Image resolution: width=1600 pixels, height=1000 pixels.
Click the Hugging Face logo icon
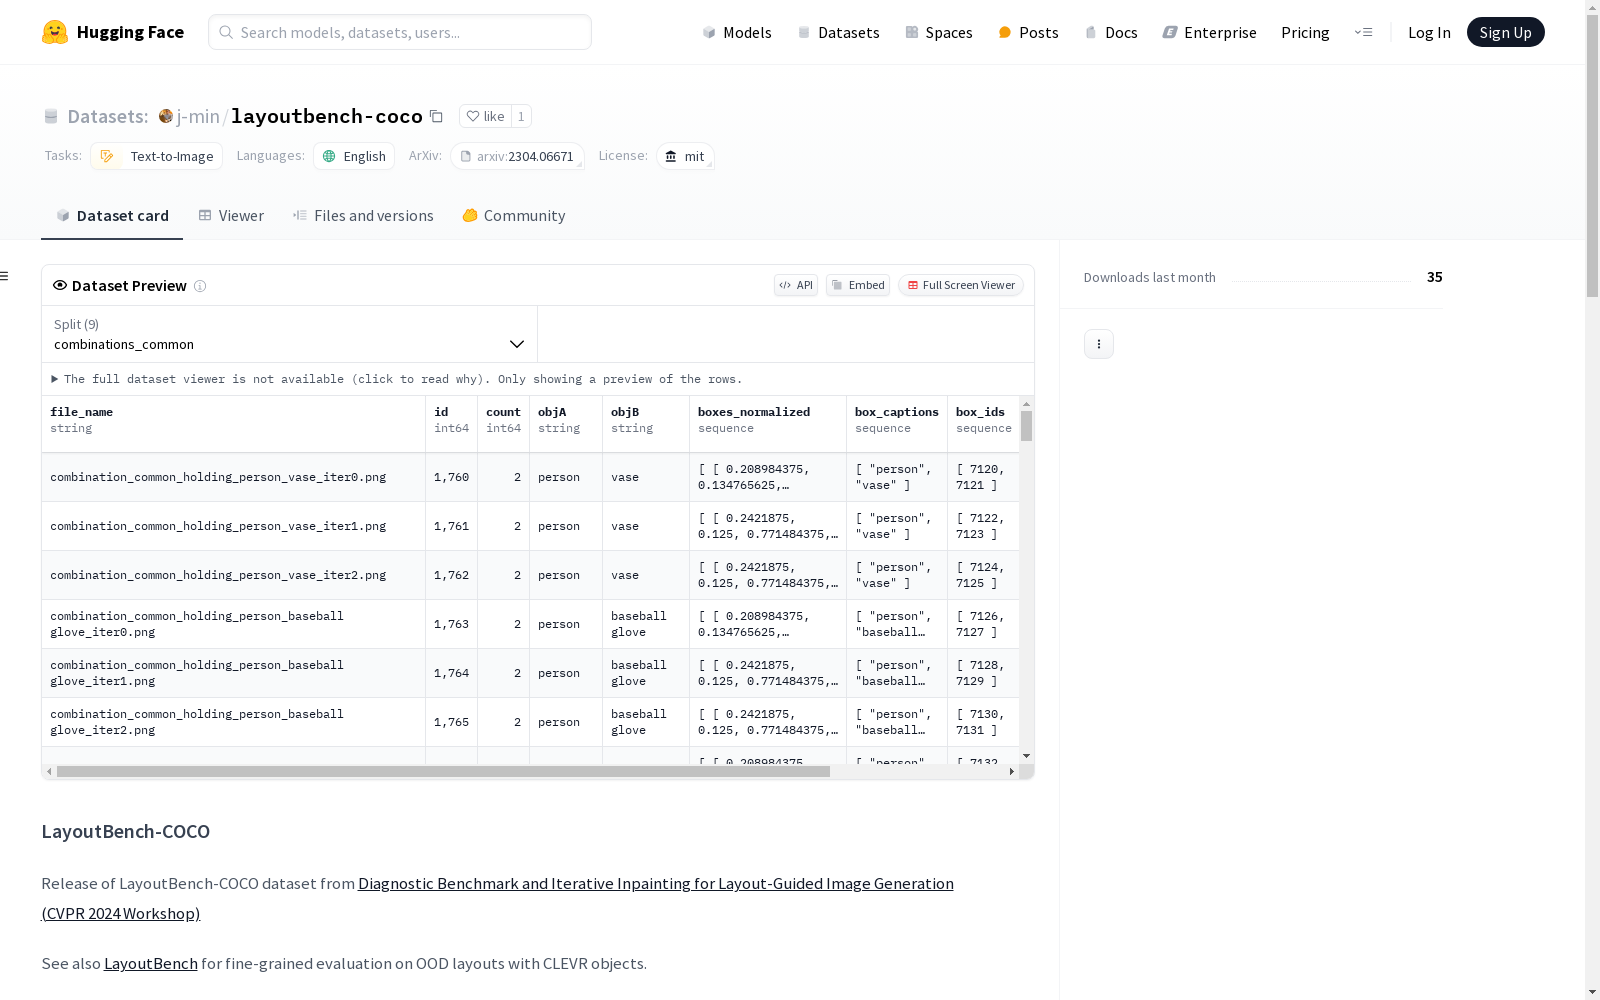coord(55,32)
